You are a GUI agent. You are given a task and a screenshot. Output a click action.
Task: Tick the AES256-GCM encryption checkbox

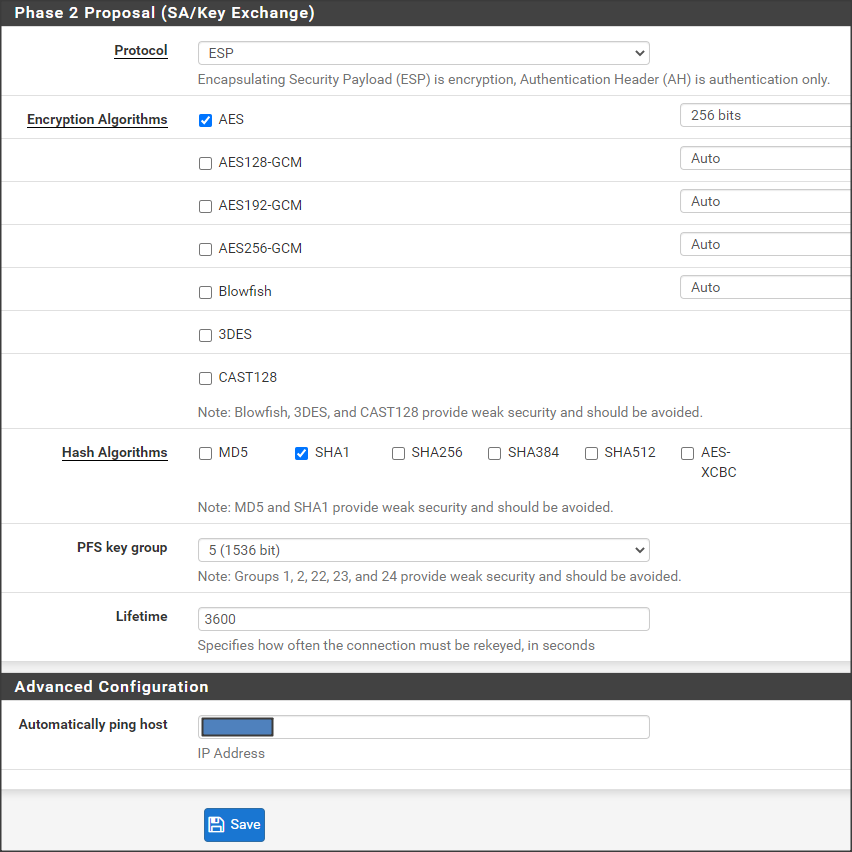coord(205,249)
